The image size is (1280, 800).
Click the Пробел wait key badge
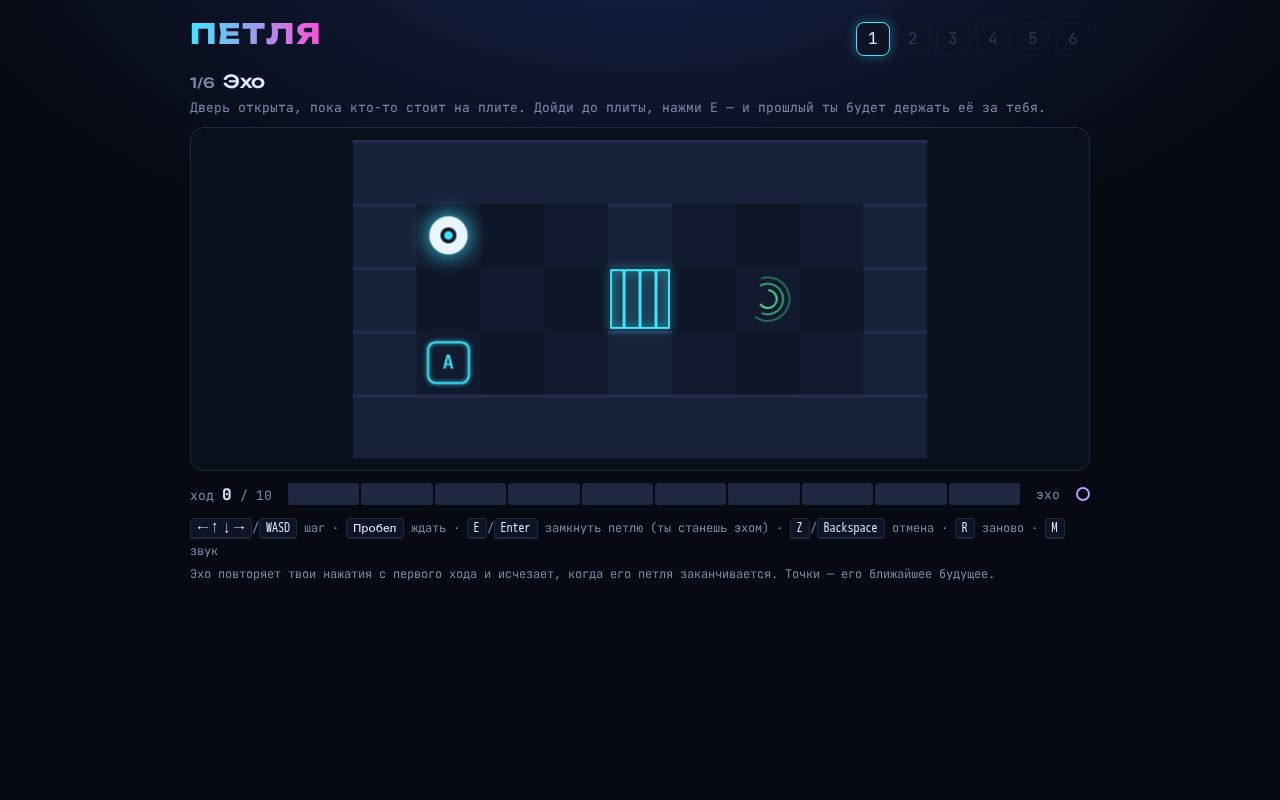pyautogui.click(x=375, y=528)
